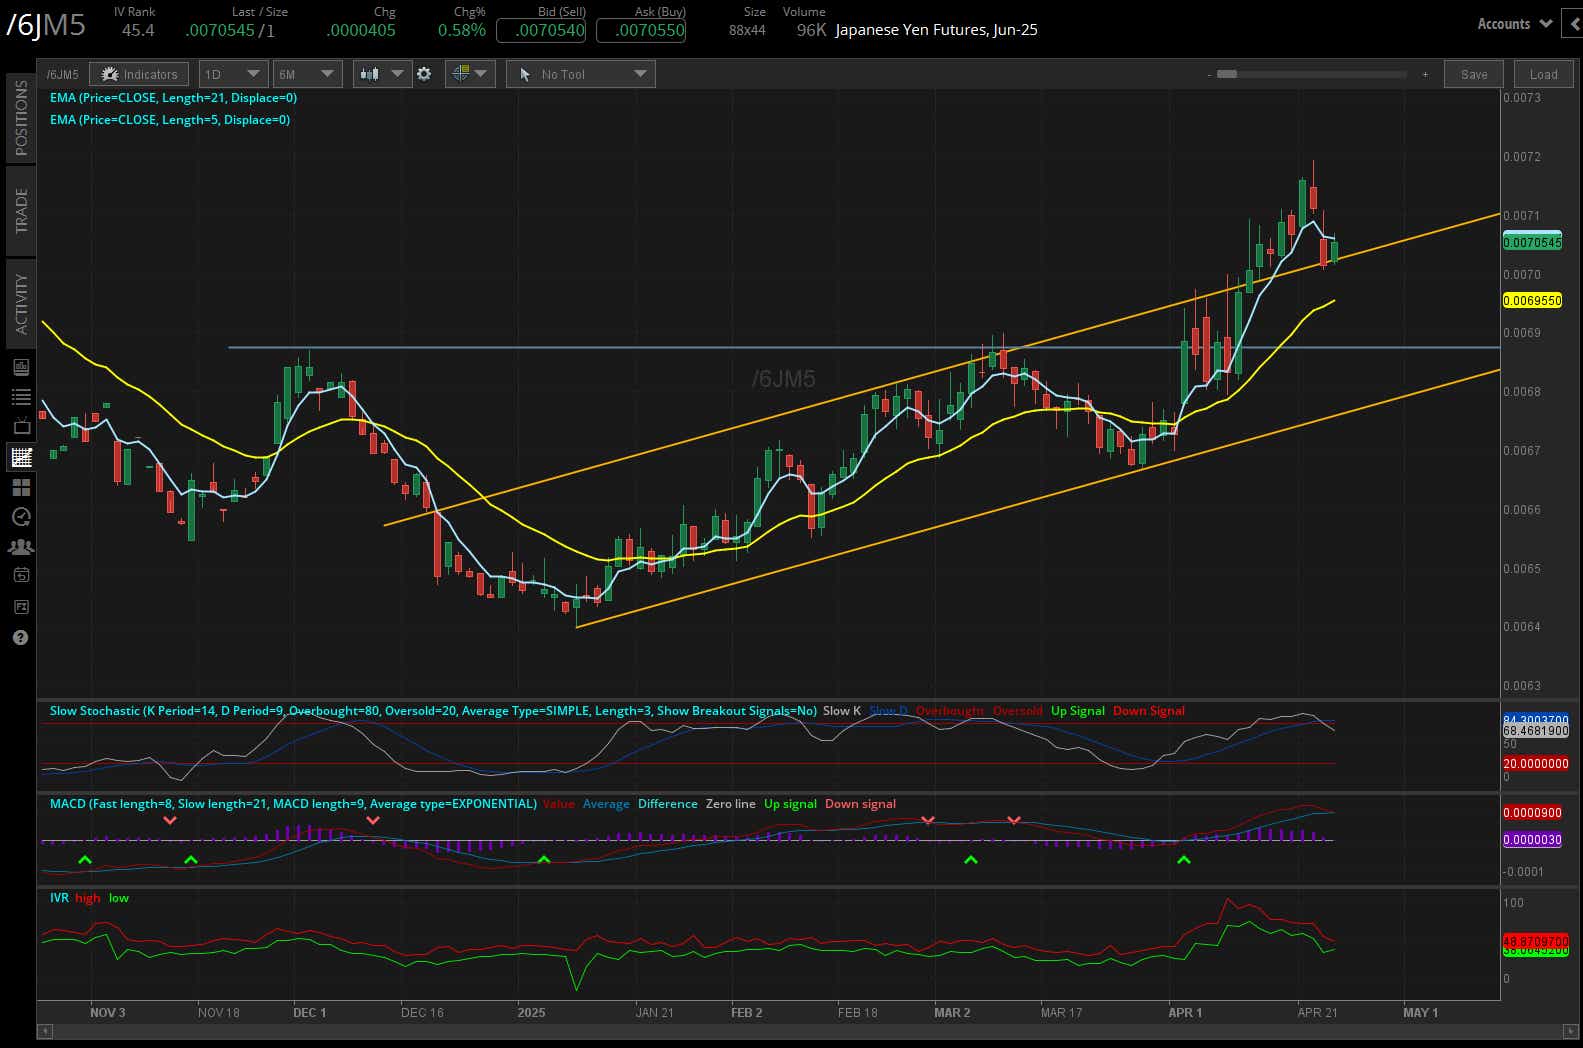Click the Ask (Buy) price .0070550

[x=641, y=30]
